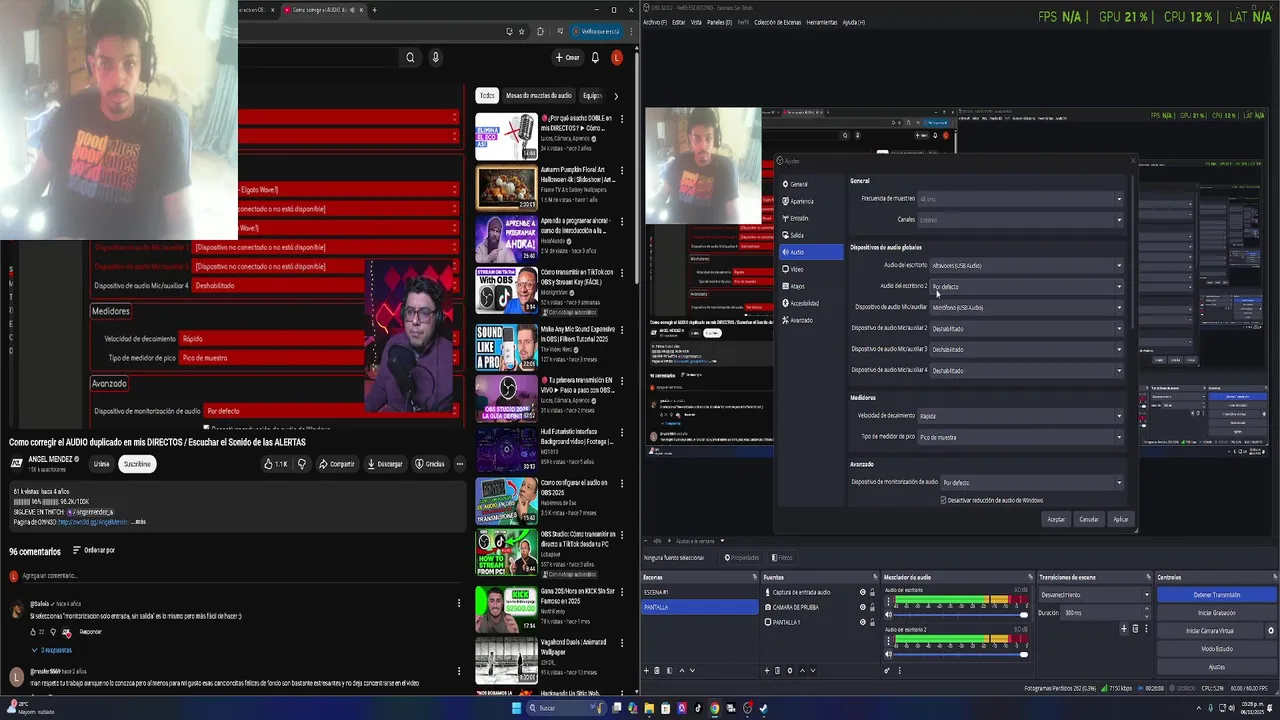The width and height of the screenshot is (1280, 720).
Task: Lock the CAMARA DE PRUEBA source
Action: pyautogui.click(x=873, y=607)
